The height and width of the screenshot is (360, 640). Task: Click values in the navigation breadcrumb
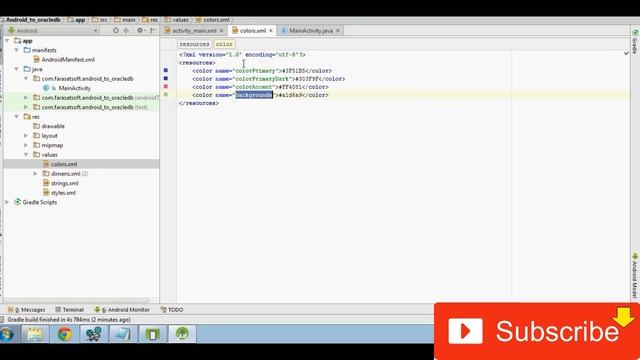tap(177, 20)
